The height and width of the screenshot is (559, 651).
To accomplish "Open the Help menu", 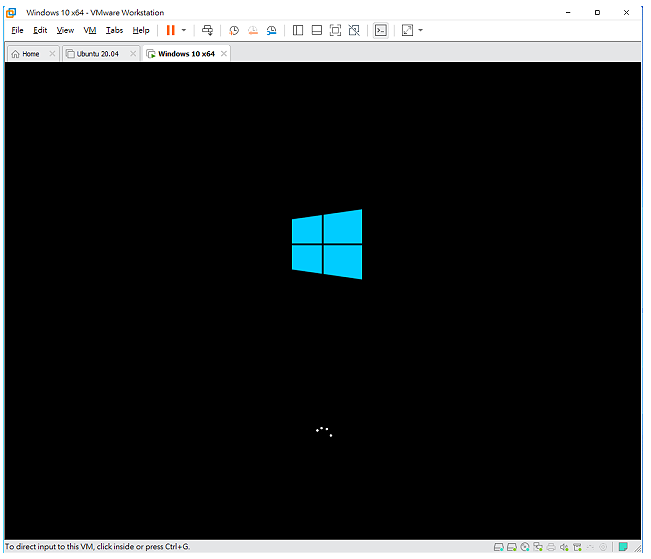I will (x=141, y=30).
